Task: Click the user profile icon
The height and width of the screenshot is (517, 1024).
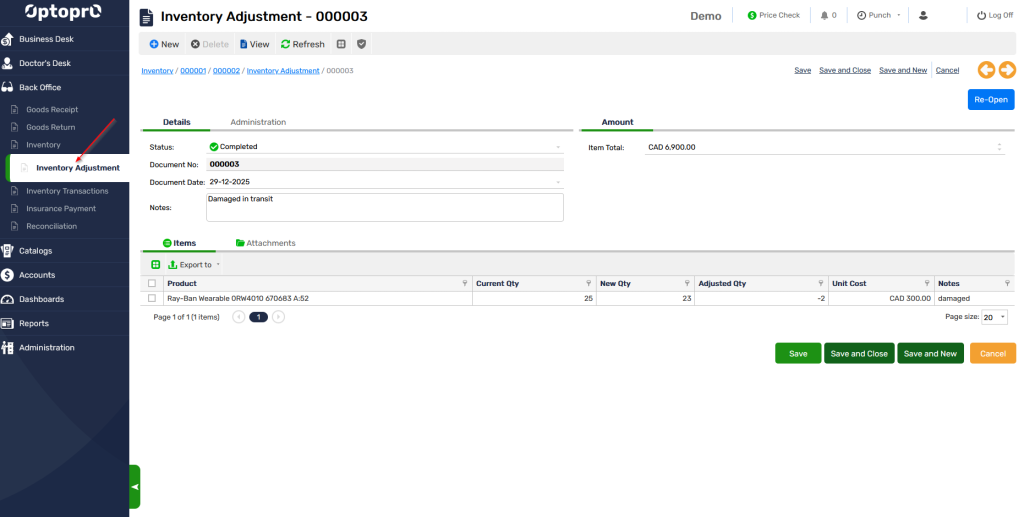Action: [922, 16]
